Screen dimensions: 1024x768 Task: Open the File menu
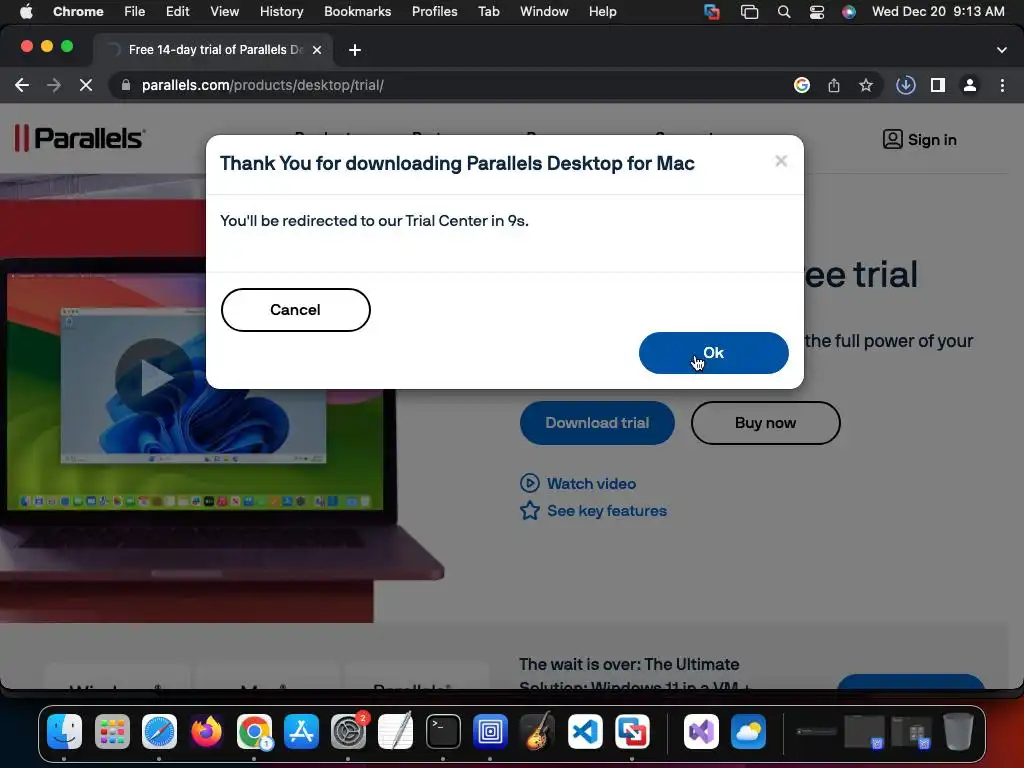click(x=135, y=12)
